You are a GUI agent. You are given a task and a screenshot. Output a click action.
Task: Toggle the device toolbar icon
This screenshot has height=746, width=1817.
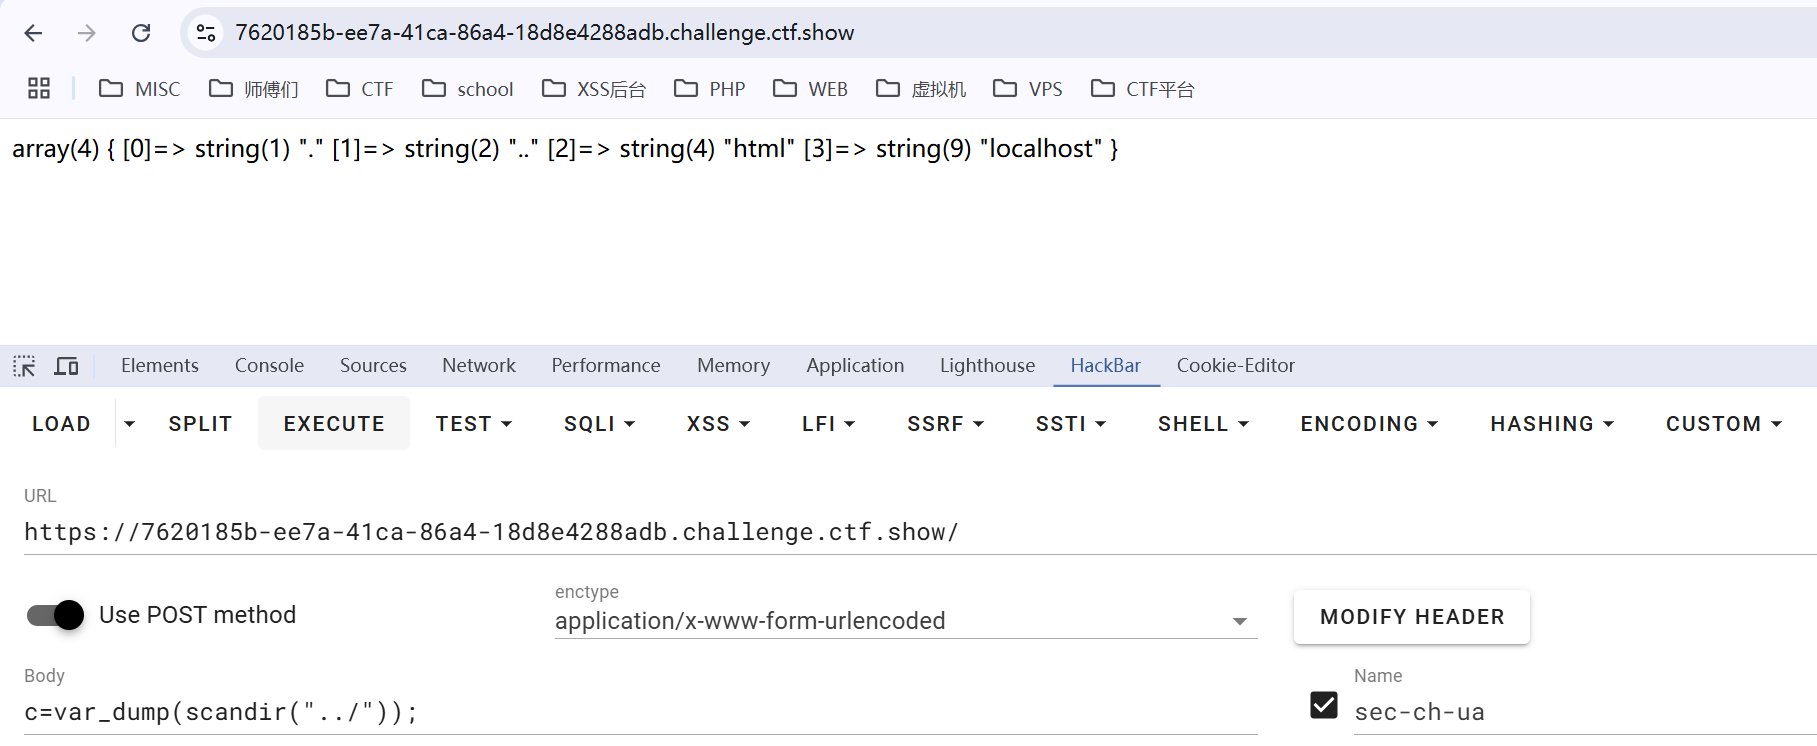pos(66,366)
